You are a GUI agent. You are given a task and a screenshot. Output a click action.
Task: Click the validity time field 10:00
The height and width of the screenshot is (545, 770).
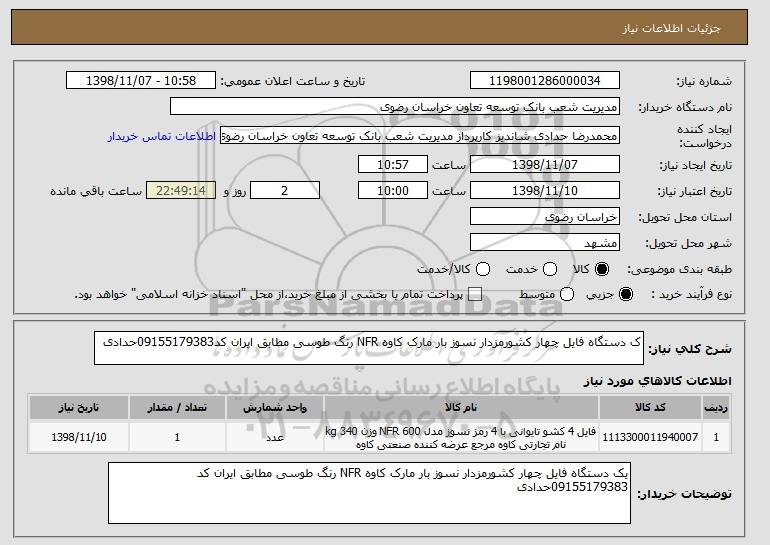pyautogui.click(x=393, y=191)
